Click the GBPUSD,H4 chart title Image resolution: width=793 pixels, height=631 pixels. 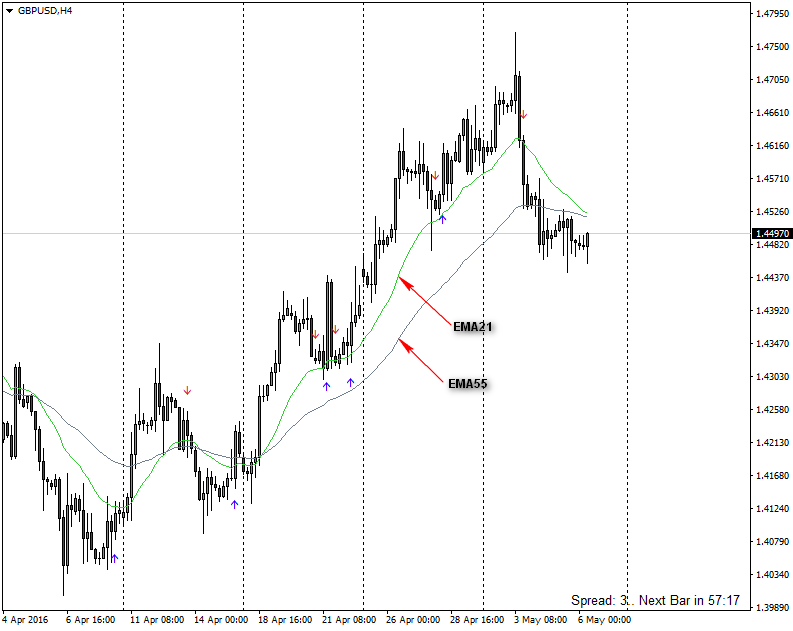(45, 11)
